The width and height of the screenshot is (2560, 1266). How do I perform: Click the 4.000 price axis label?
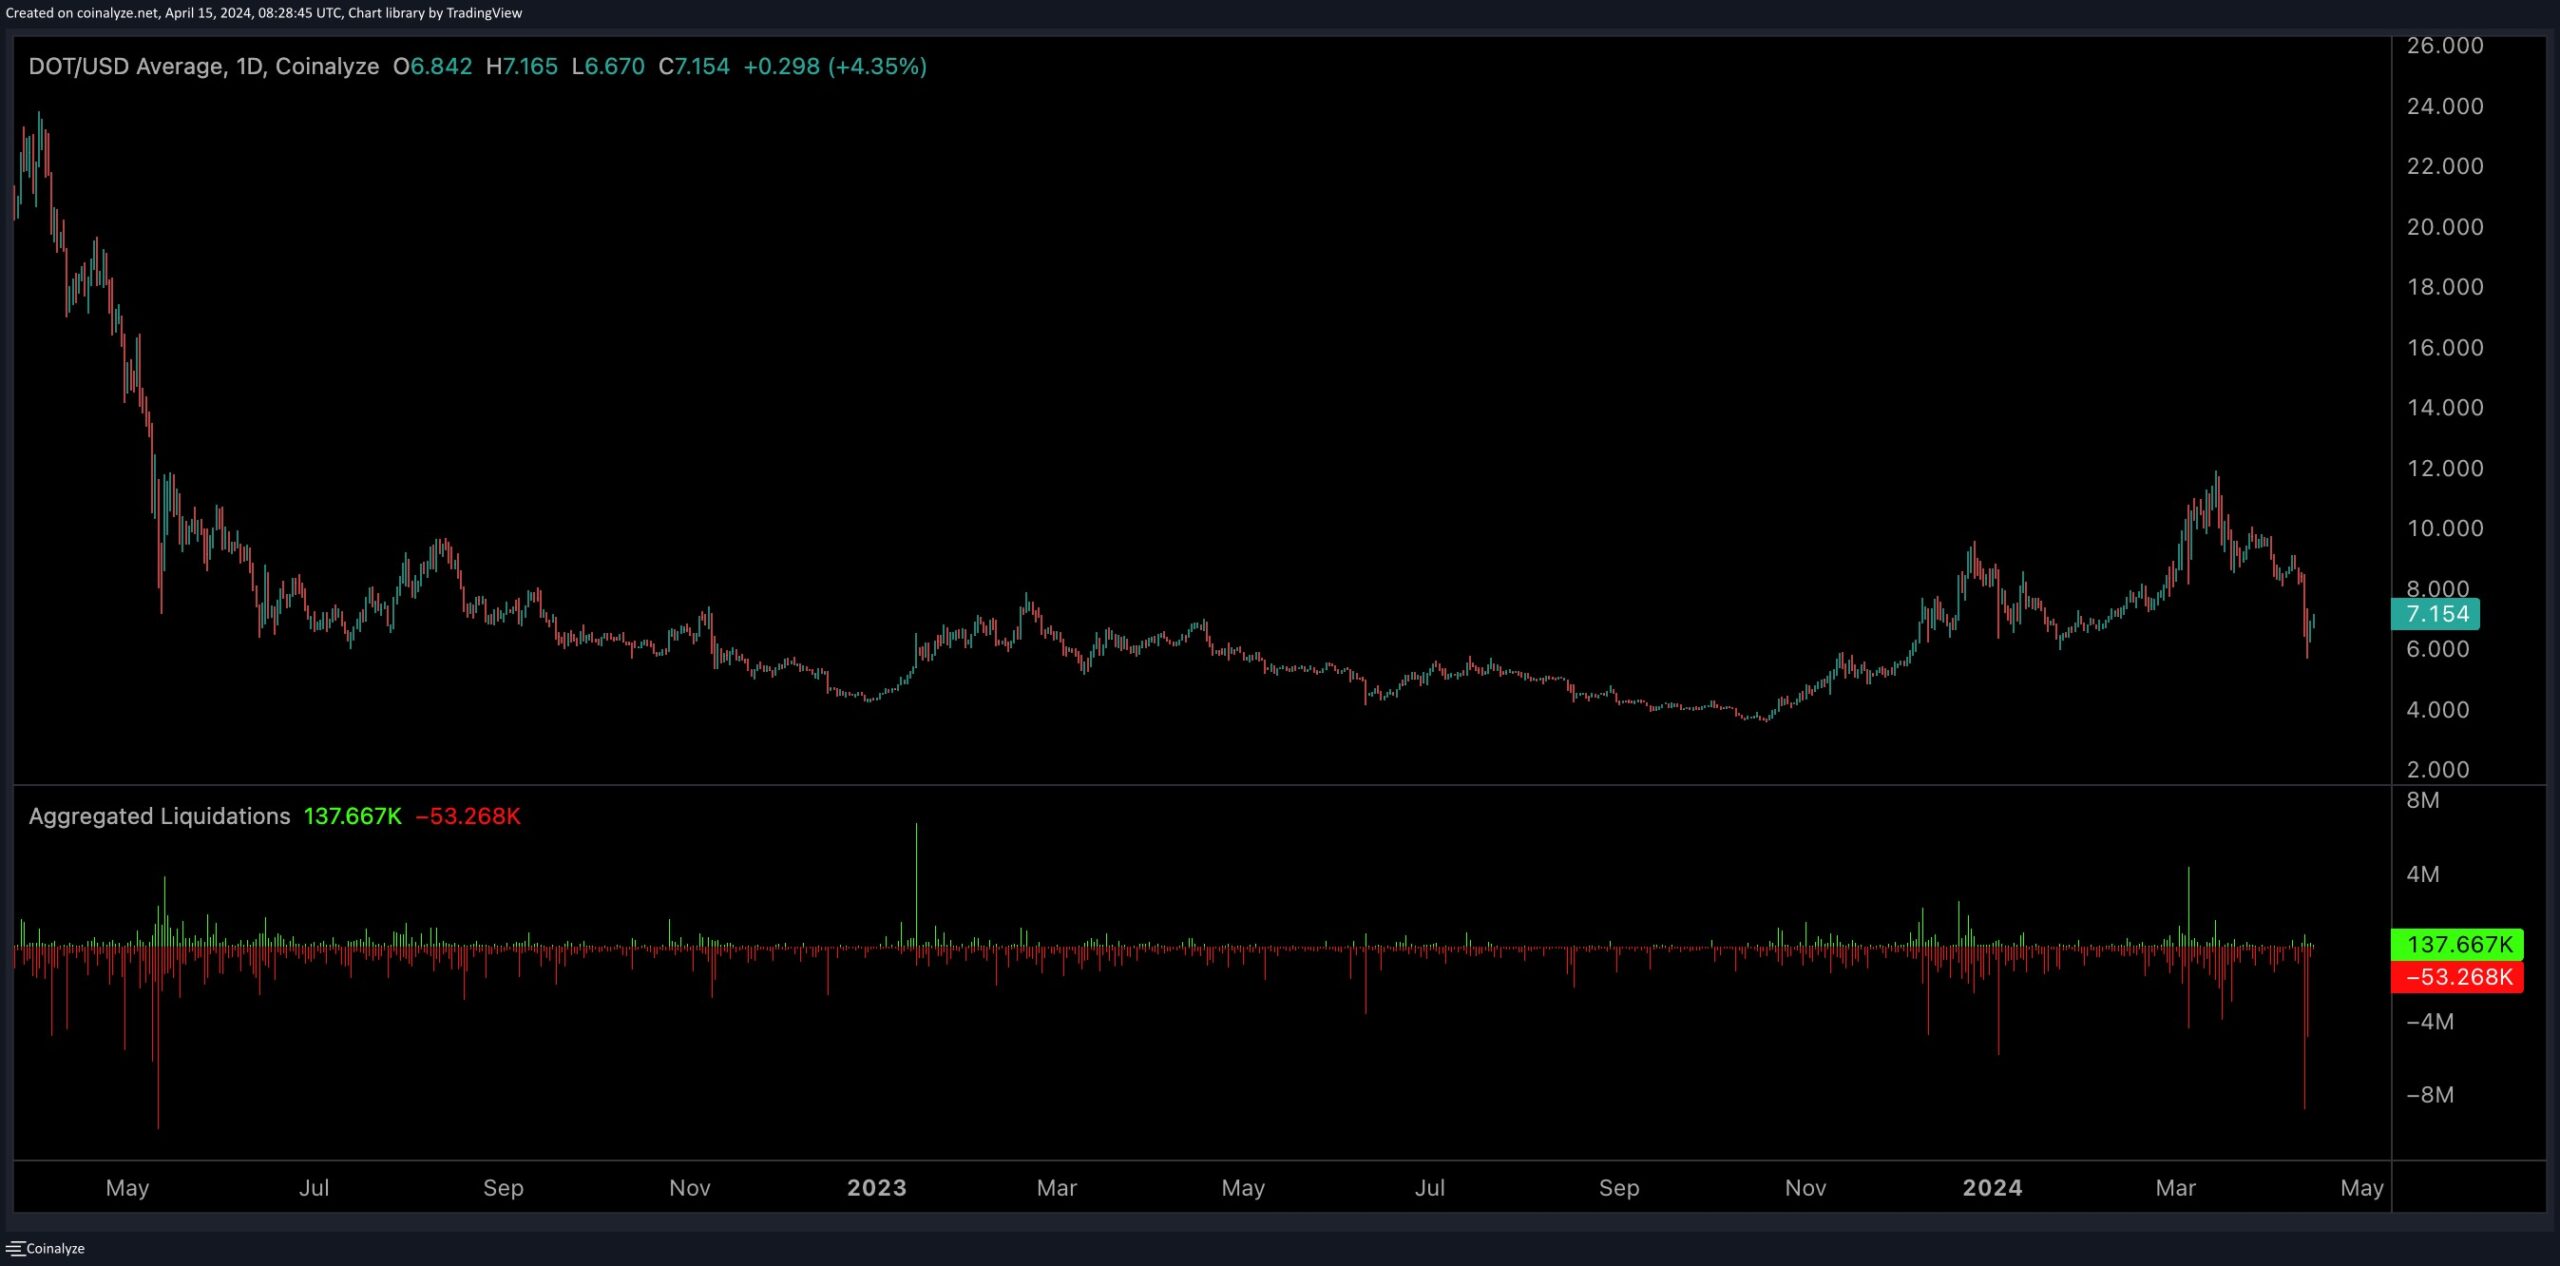pos(2438,710)
